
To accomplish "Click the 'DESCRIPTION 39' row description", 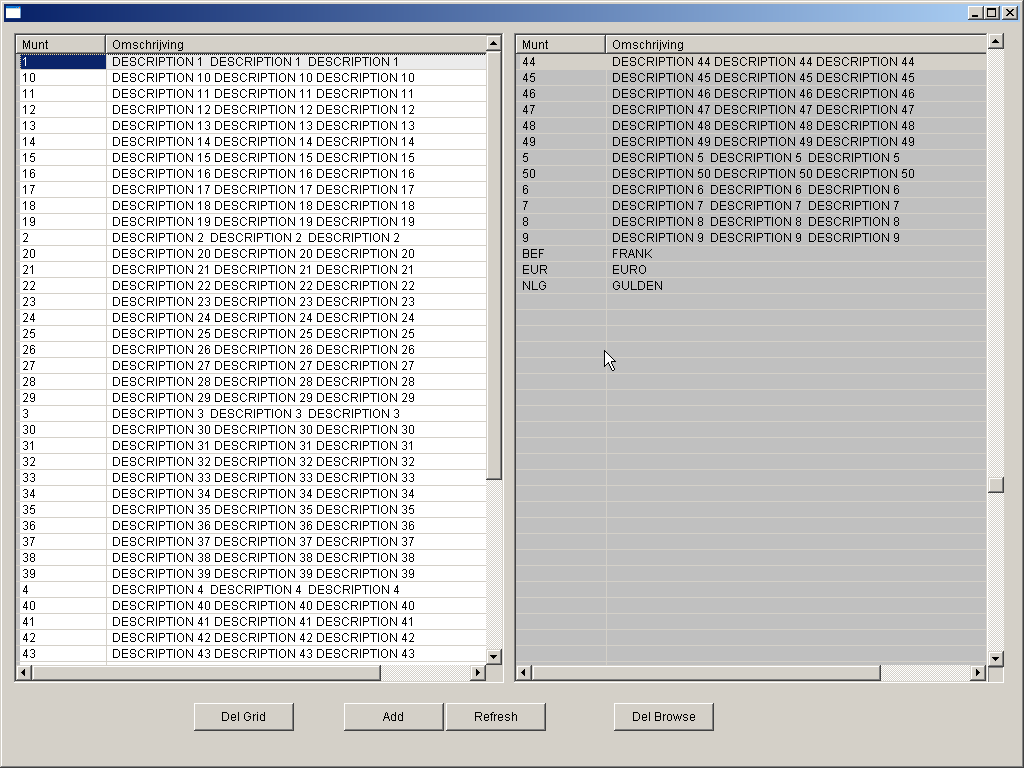I will click(296, 573).
